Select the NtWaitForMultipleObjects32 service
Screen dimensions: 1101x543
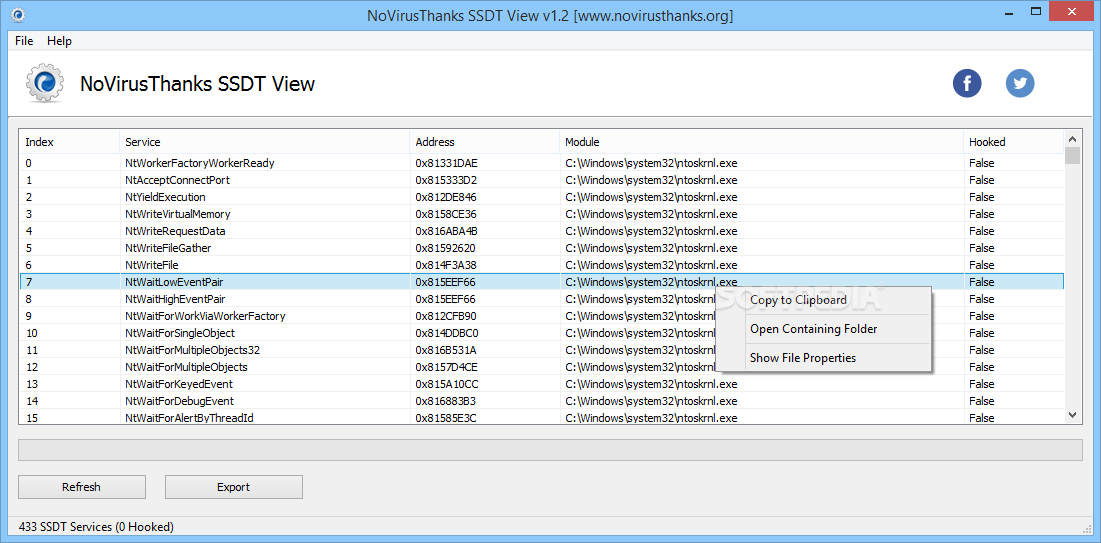pyautogui.click(x=192, y=350)
